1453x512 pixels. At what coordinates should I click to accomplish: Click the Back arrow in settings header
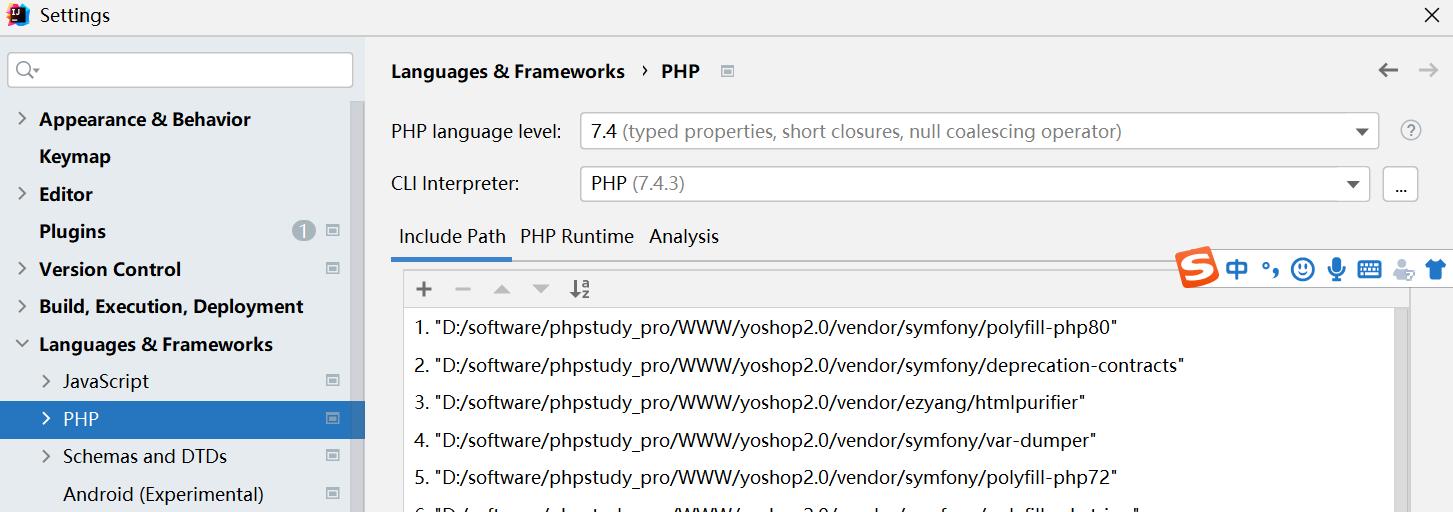1388,70
